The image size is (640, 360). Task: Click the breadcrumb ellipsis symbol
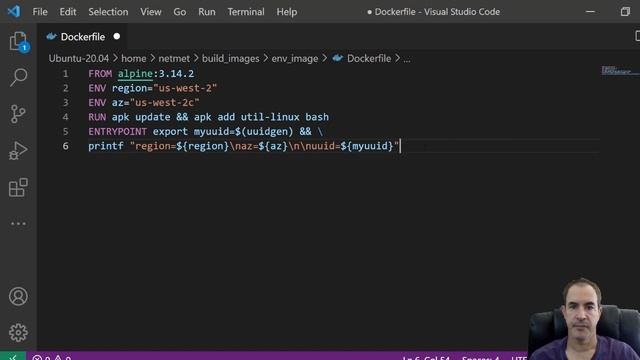407,59
